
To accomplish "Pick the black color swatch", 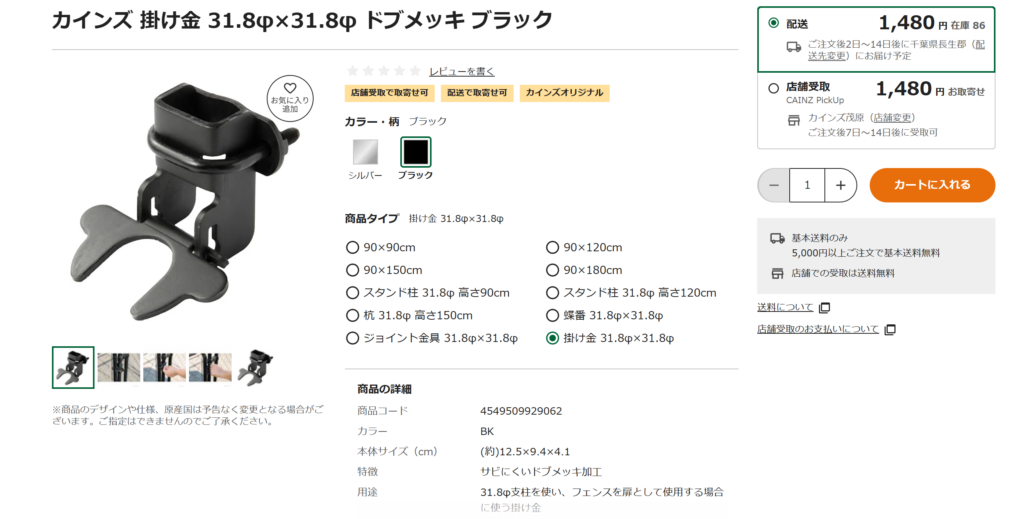I will (x=415, y=152).
